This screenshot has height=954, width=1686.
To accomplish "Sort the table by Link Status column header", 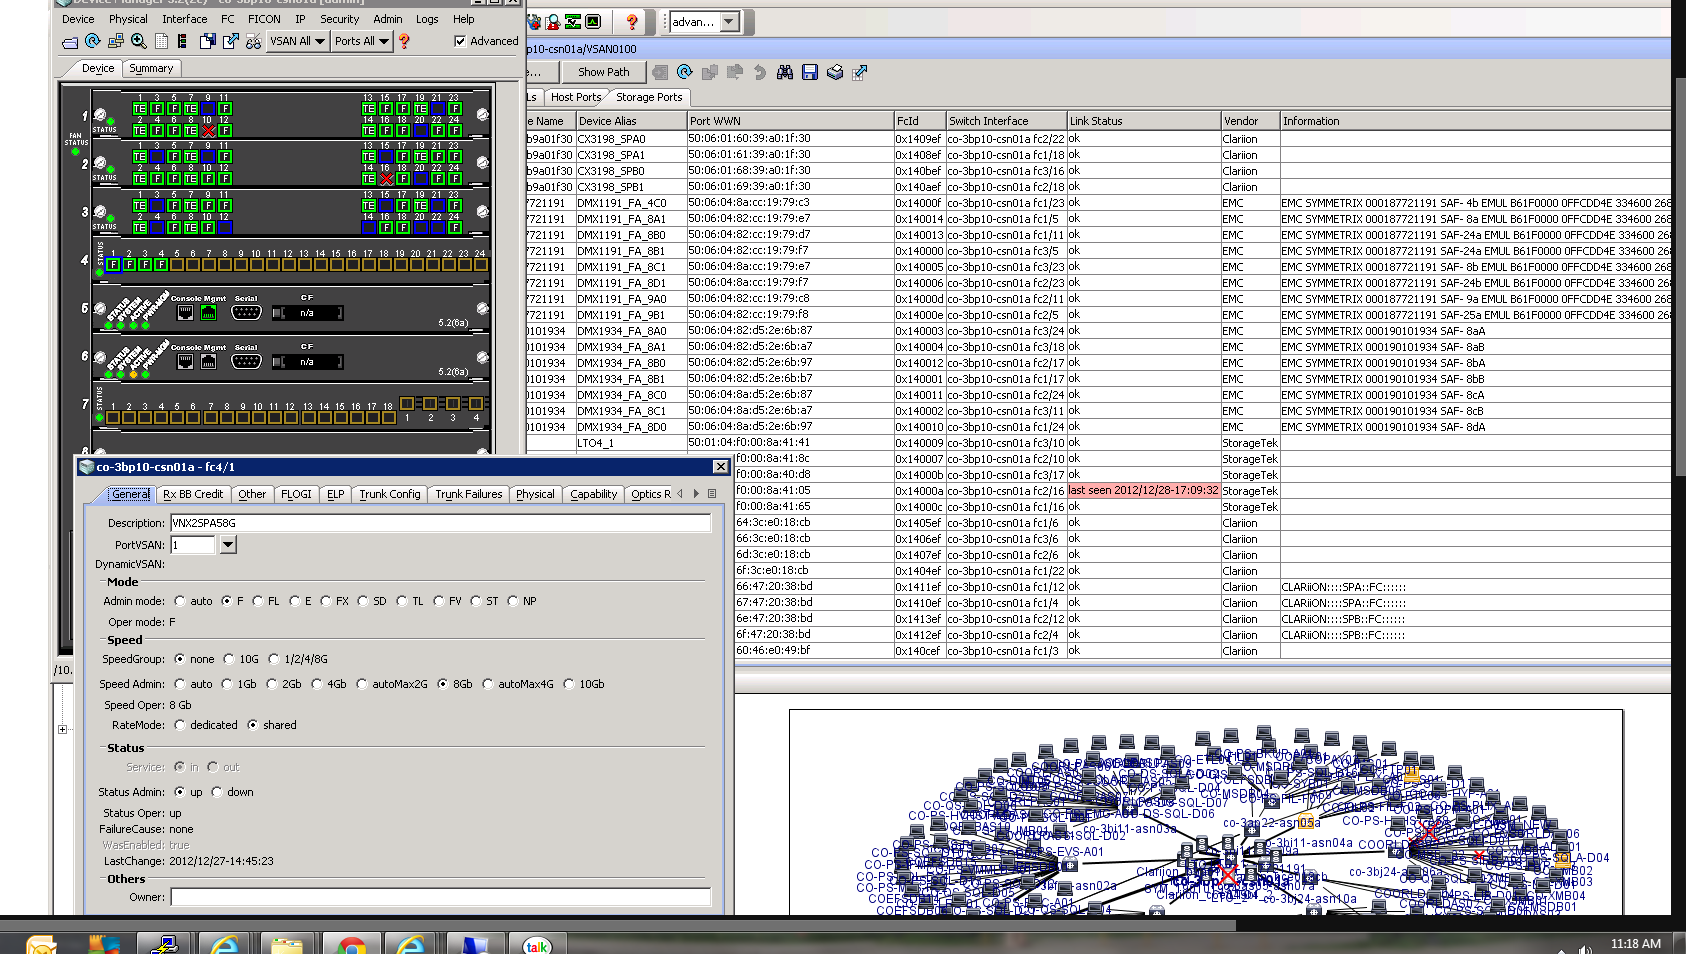I will [x=1144, y=121].
